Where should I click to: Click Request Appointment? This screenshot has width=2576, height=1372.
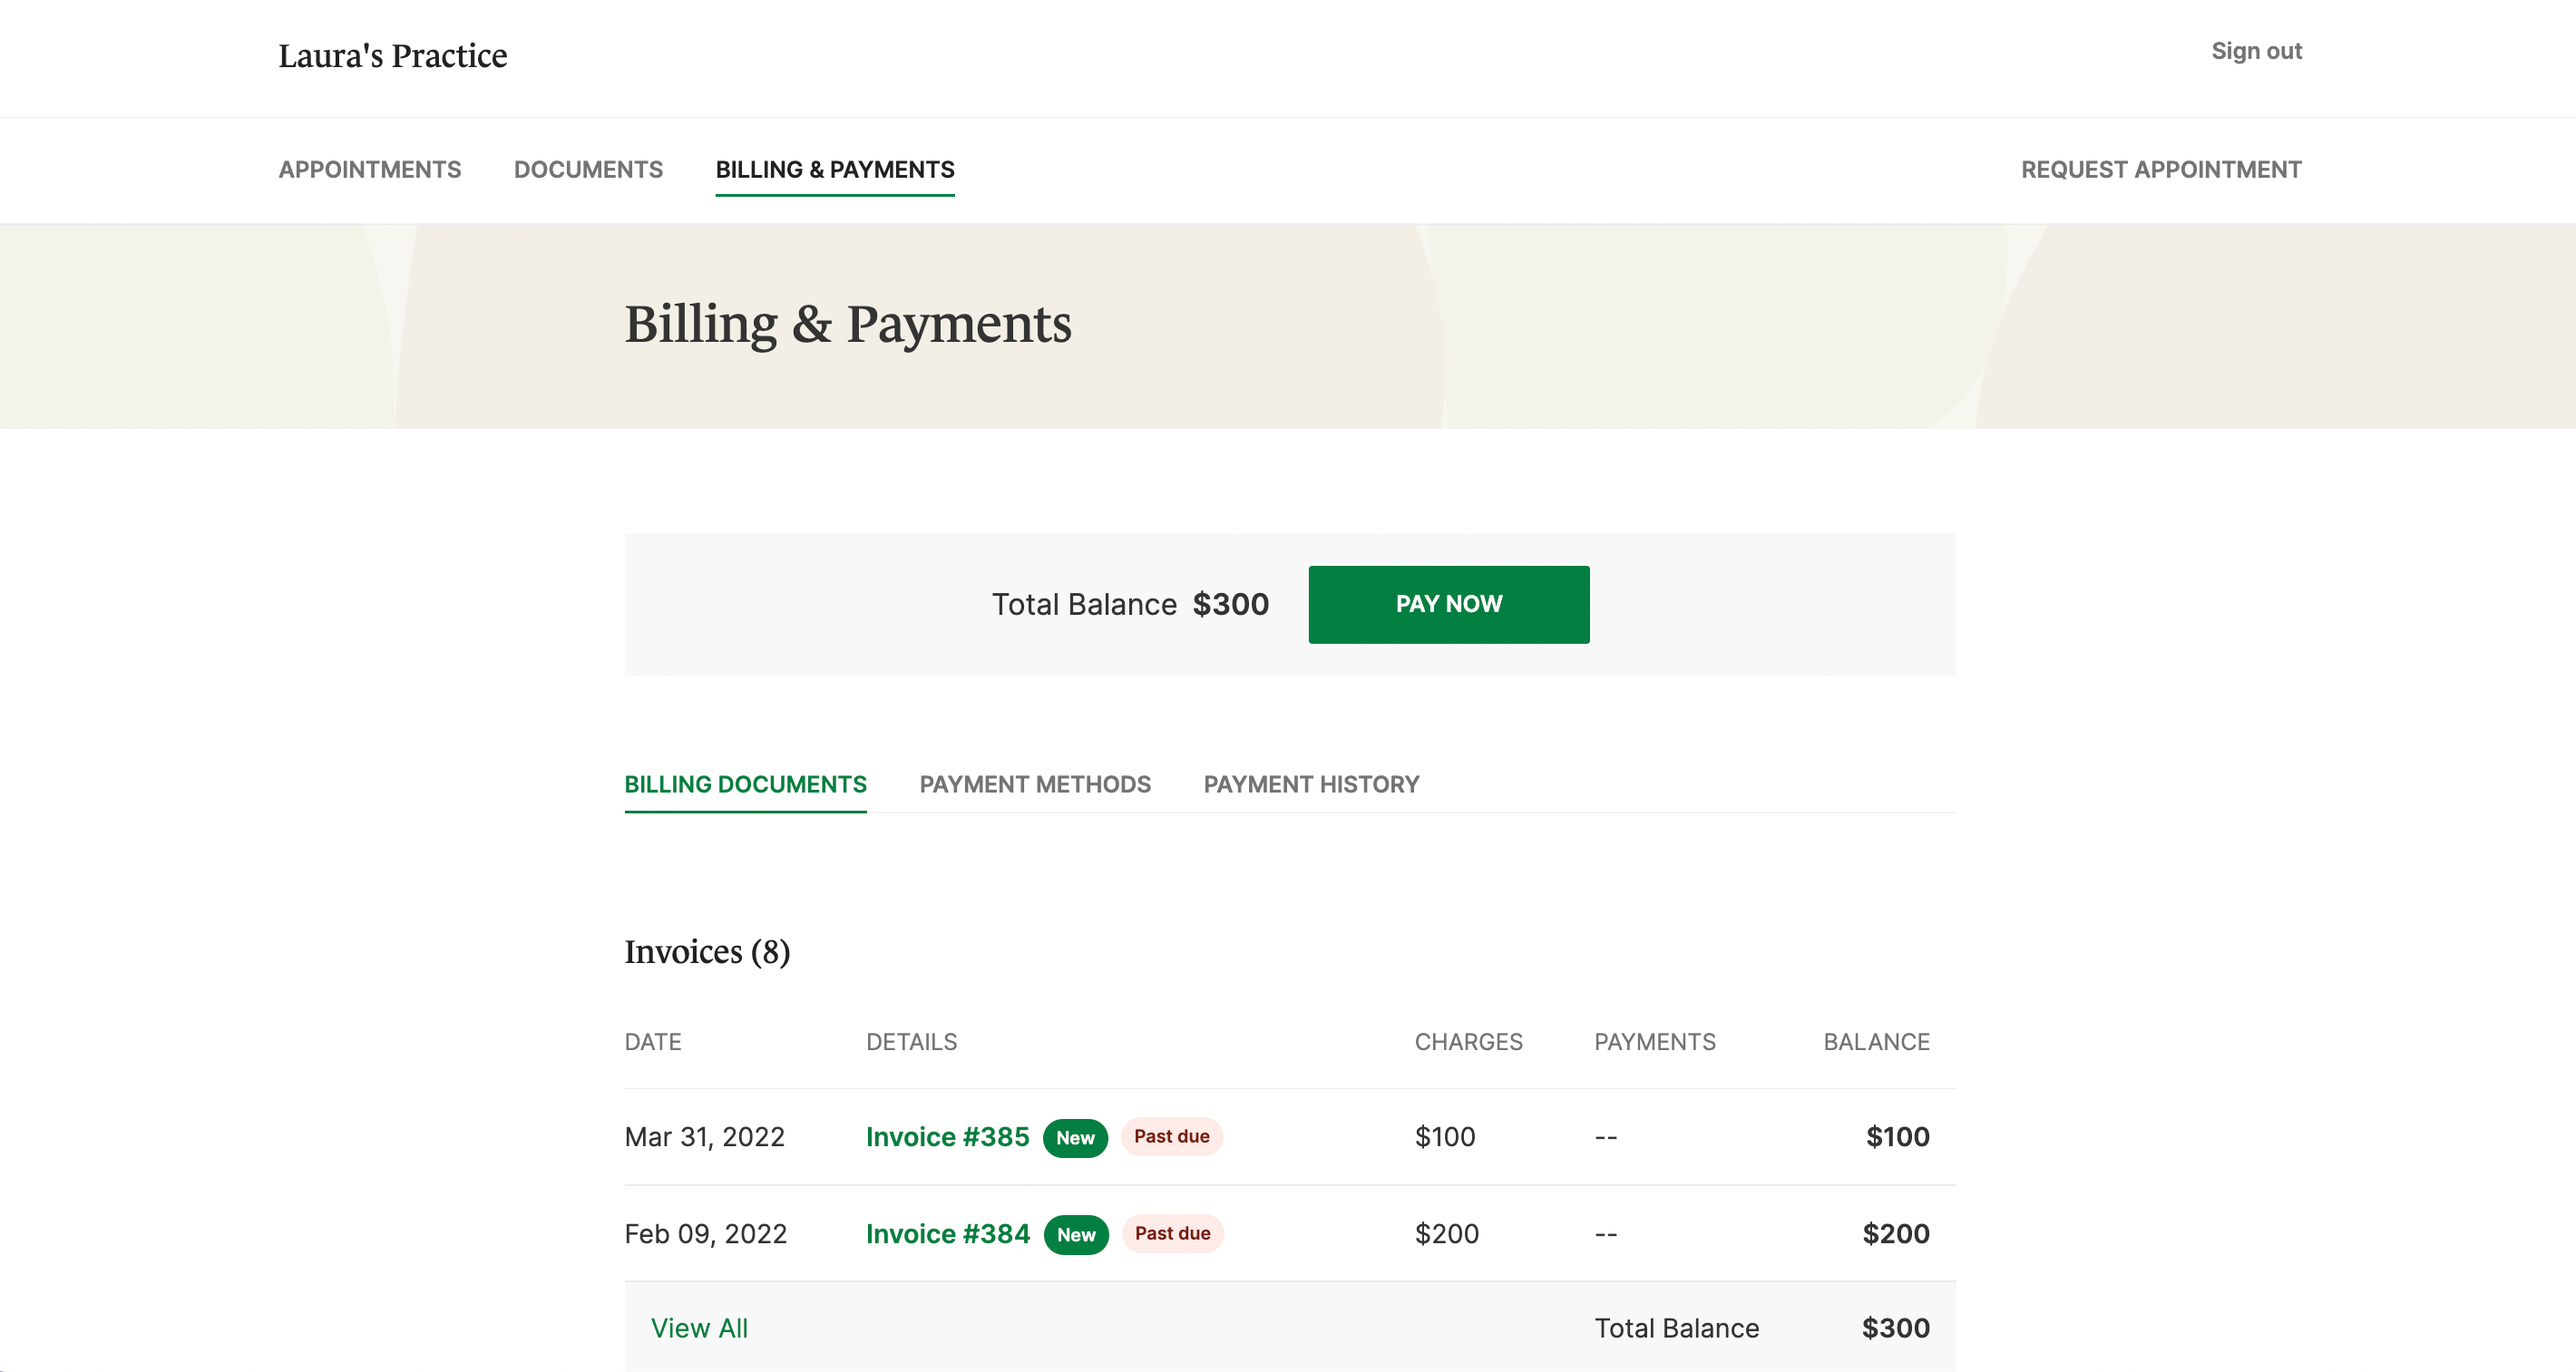coord(2161,170)
